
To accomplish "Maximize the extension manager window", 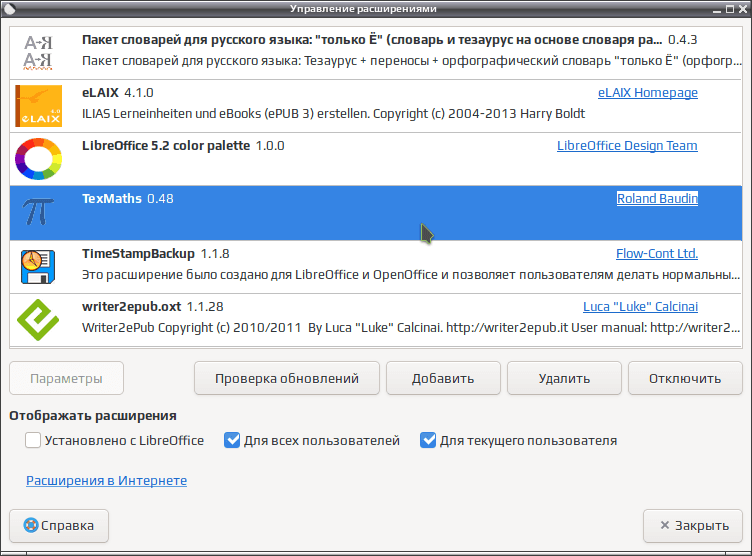I will click(x=730, y=9).
